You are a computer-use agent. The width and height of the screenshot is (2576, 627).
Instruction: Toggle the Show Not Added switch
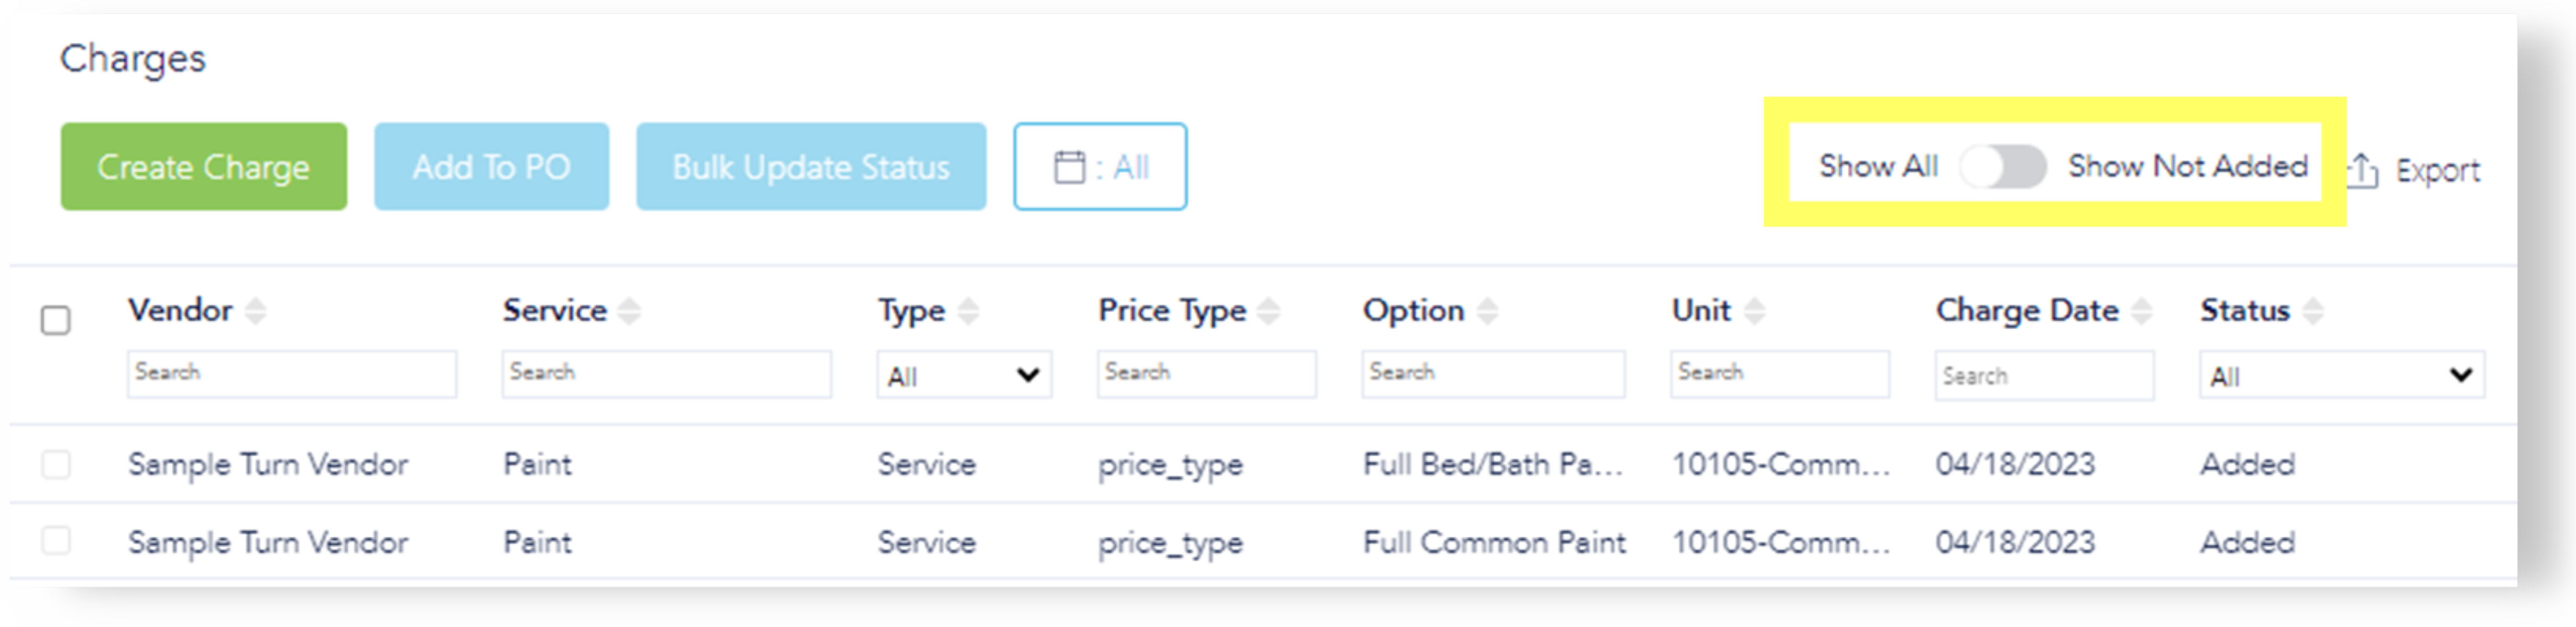tap(2002, 166)
